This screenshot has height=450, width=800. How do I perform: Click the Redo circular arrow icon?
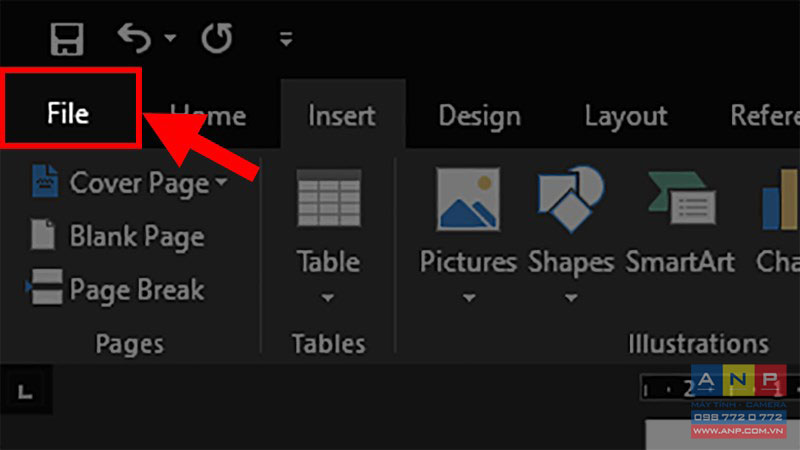tap(217, 38)
